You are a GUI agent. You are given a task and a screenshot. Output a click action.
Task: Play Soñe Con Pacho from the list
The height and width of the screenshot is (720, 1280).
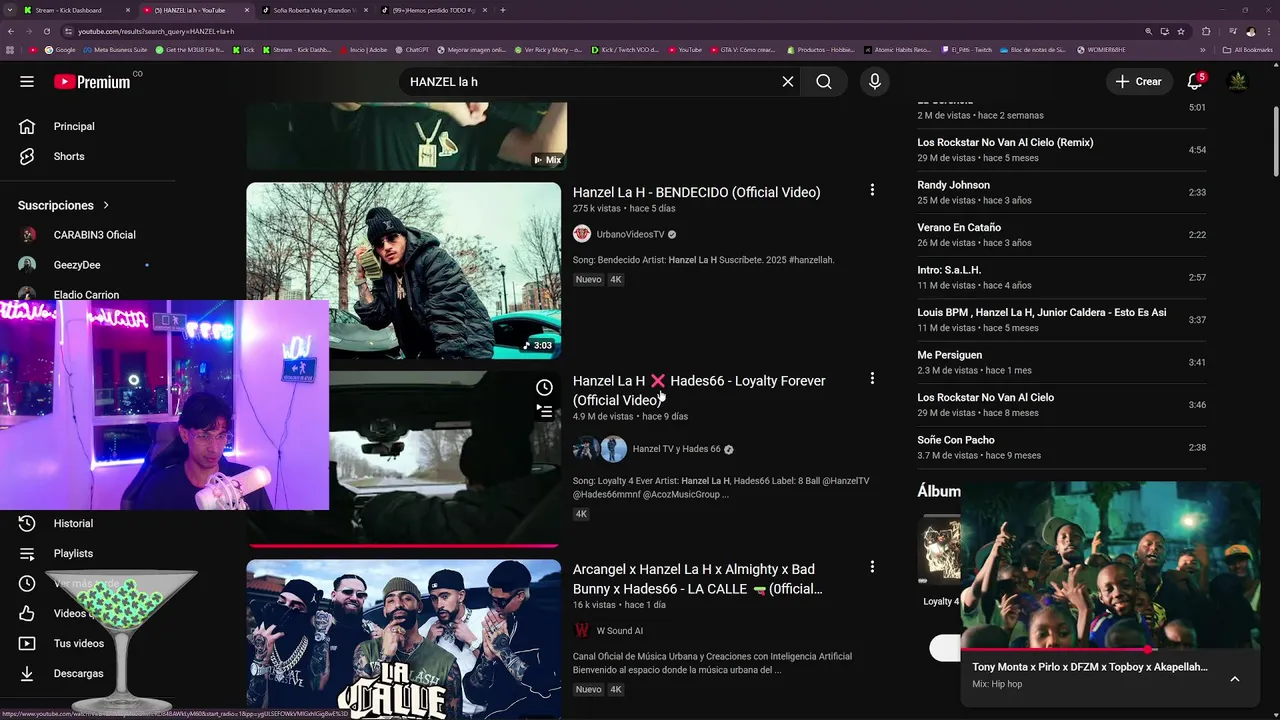pyautogui.click(x=1061, y=447)
